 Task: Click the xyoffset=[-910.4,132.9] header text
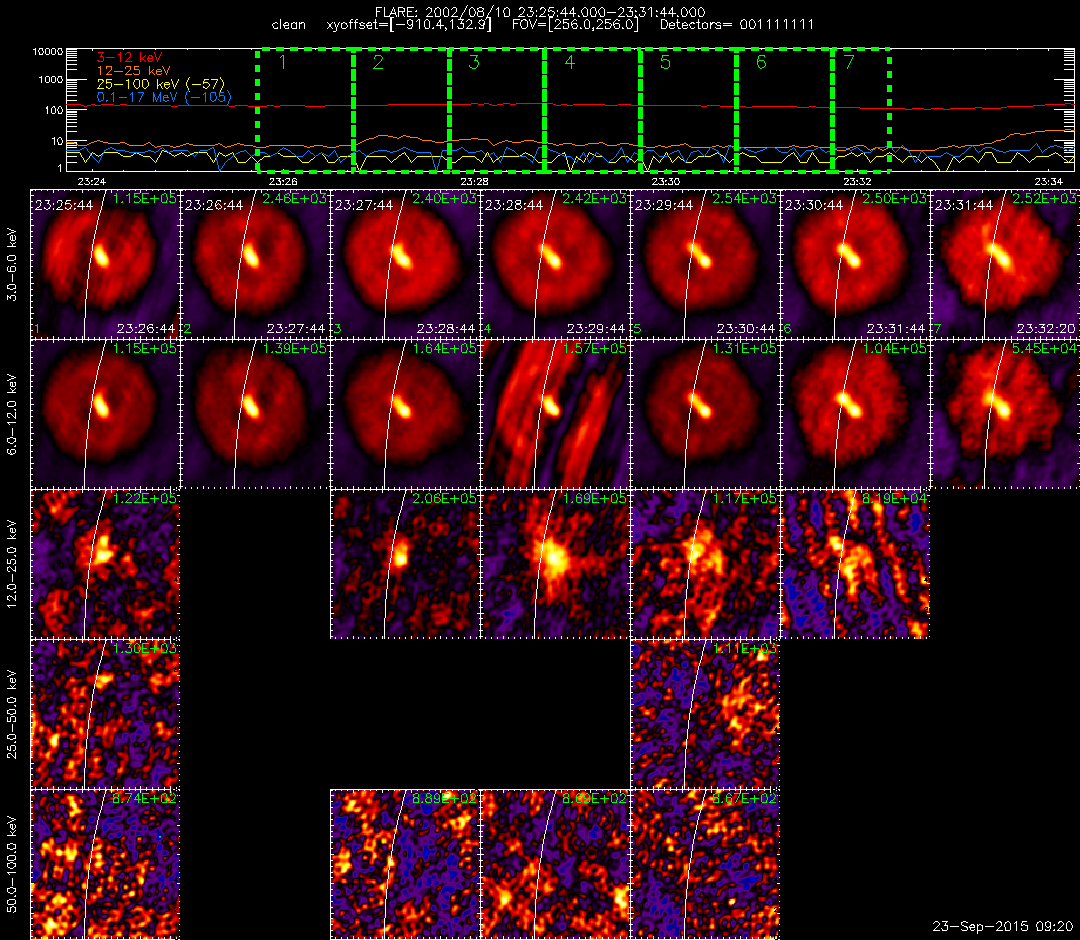click(409, 25)
